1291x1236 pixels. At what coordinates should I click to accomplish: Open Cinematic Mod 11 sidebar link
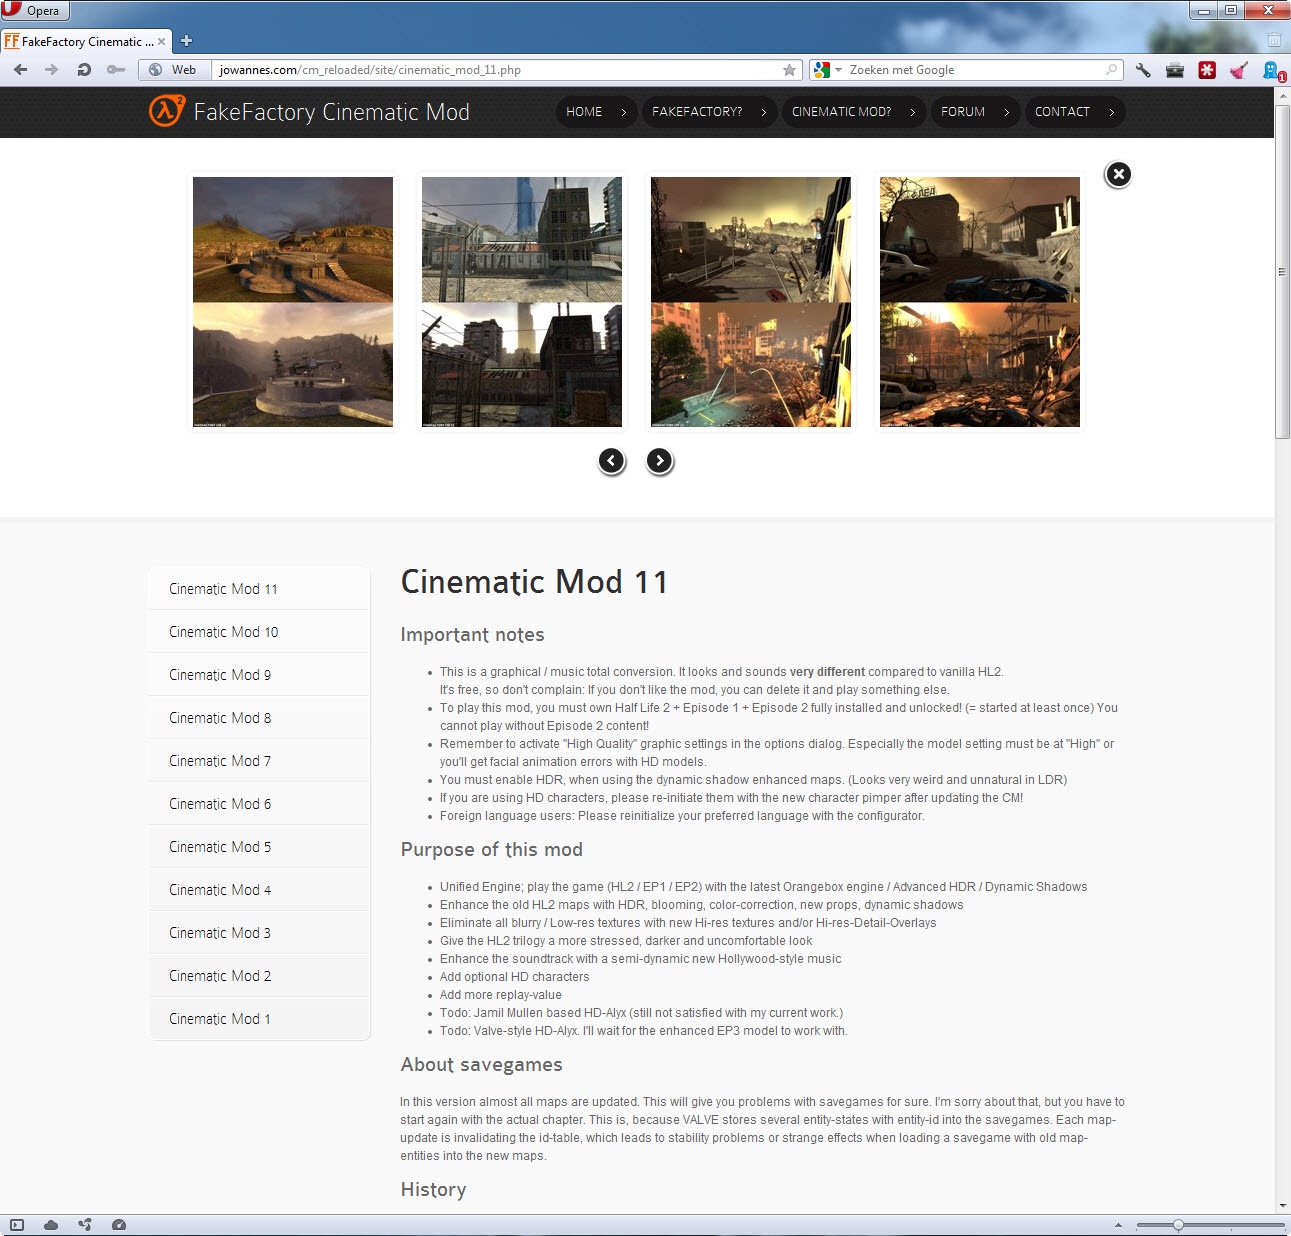[x=259, y=589]
